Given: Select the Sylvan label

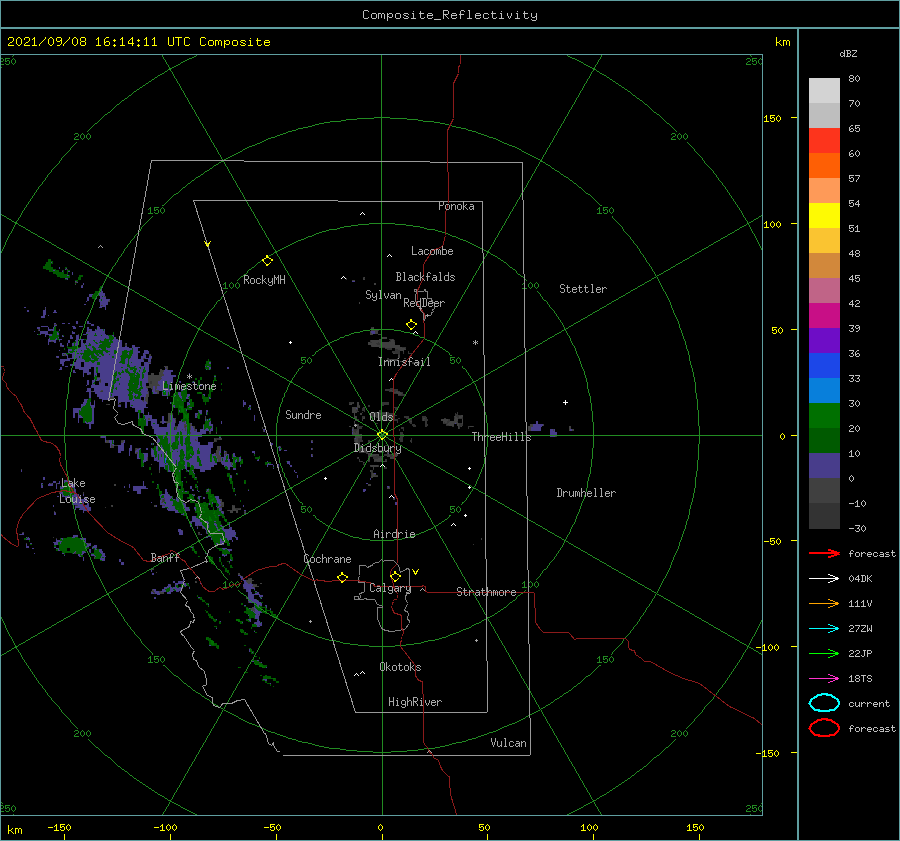Looking at the screenshot, I should pos(383,295).
